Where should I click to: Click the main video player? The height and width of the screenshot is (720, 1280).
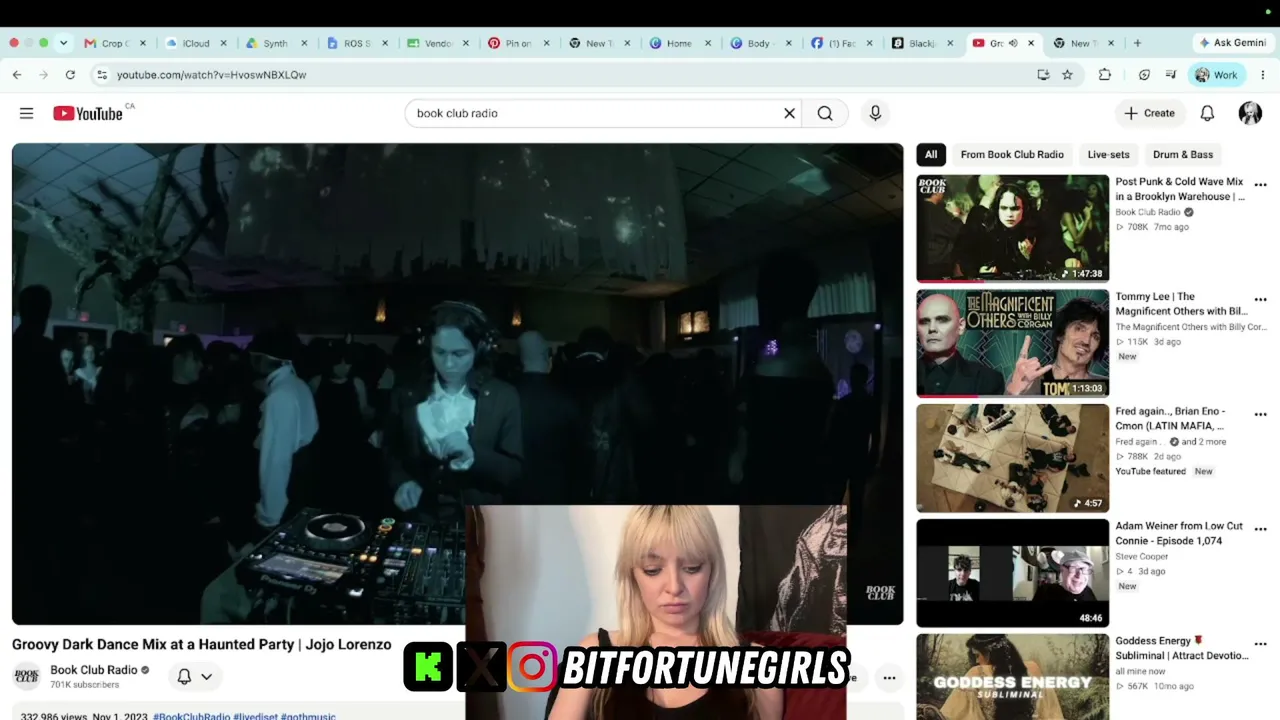click(x=457, y=384)
